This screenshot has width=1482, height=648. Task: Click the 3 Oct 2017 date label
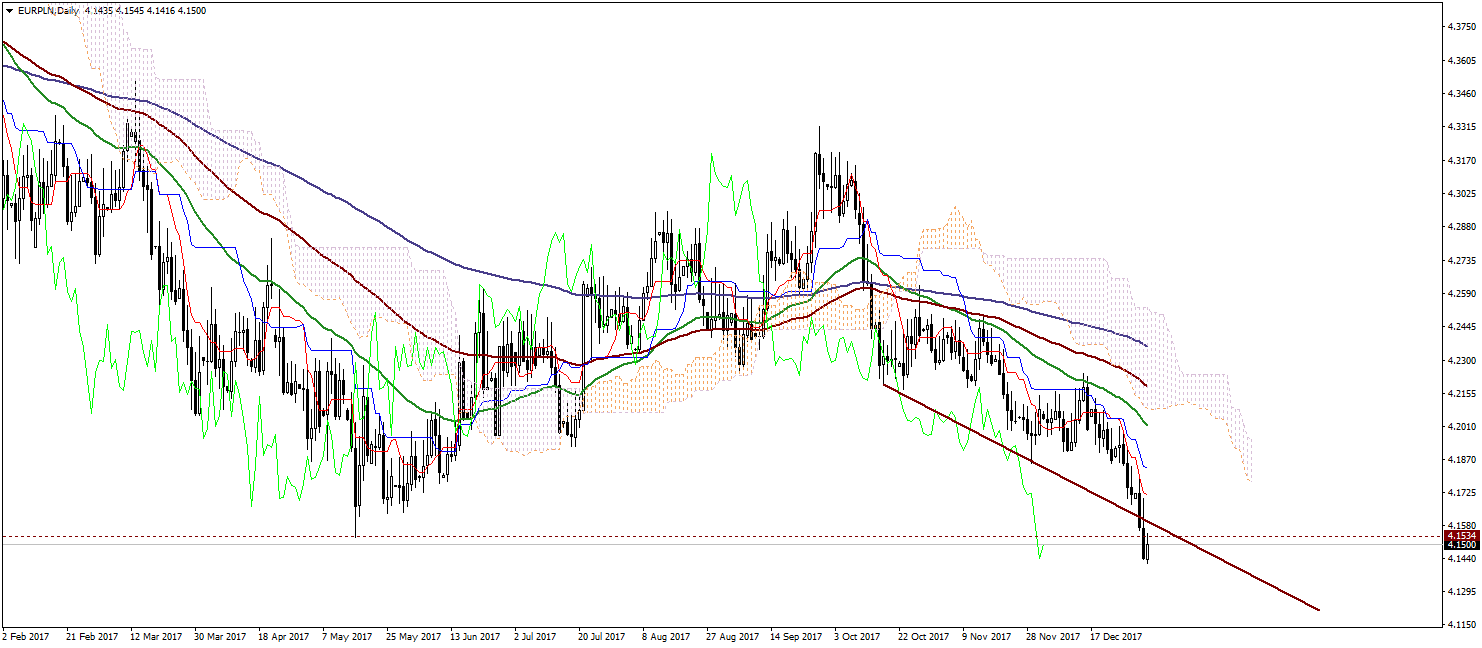(x=857, y=636)
